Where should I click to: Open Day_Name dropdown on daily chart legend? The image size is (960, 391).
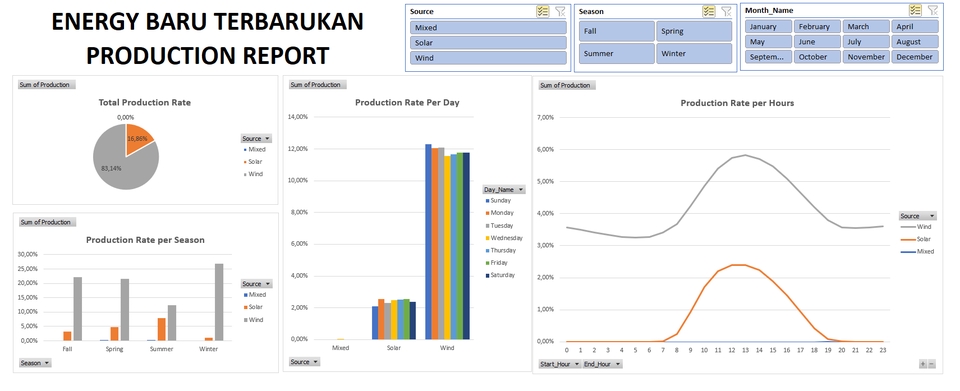[x=504, y=190]
